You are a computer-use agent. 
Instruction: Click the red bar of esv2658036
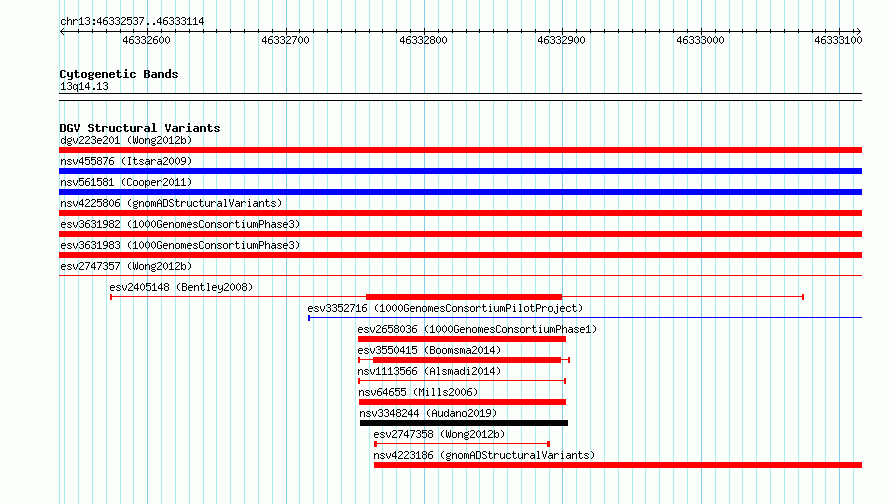click(x=461, y=339)
